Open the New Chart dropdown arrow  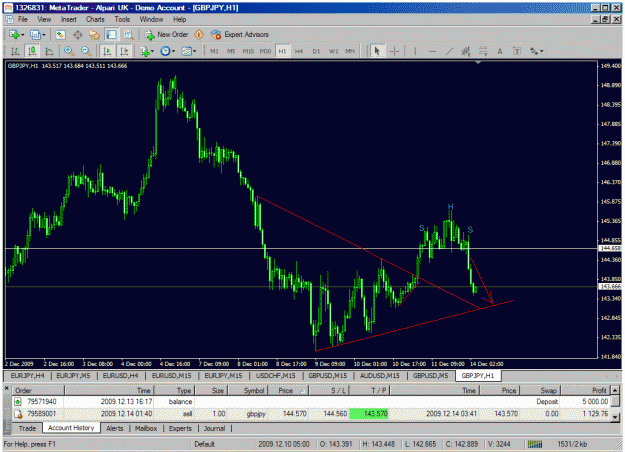tap(22, 35)
